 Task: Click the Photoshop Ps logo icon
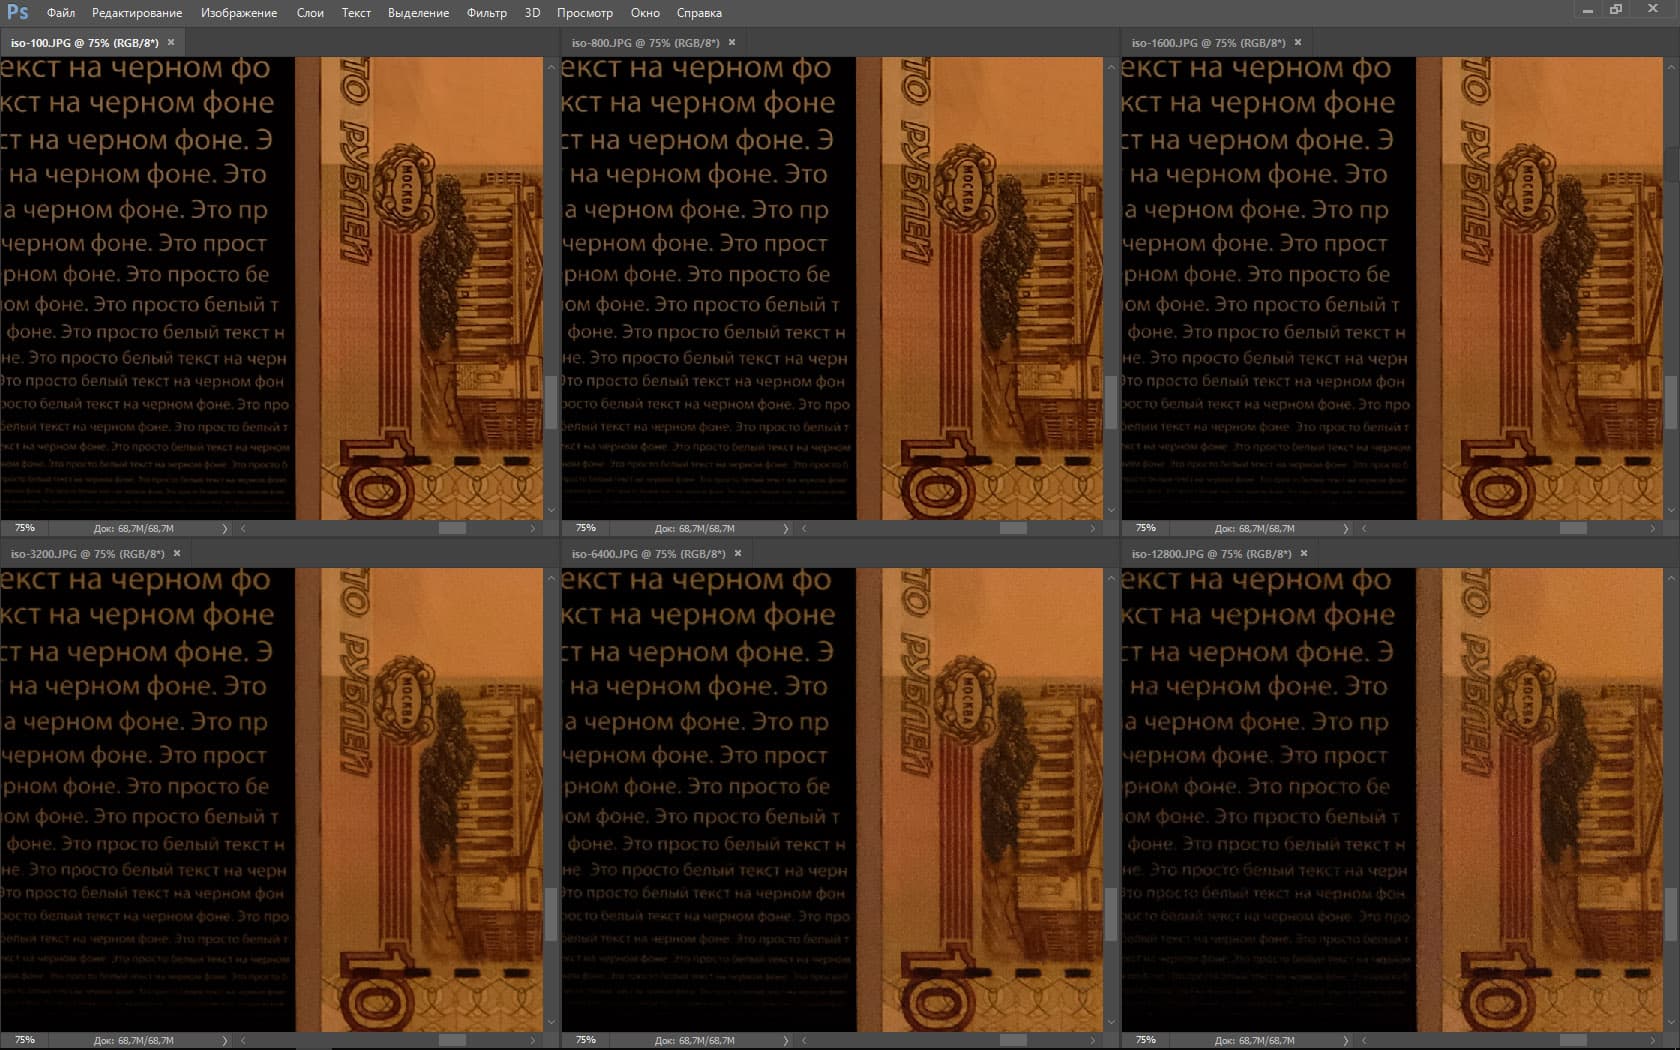click(x=17, y=12)
